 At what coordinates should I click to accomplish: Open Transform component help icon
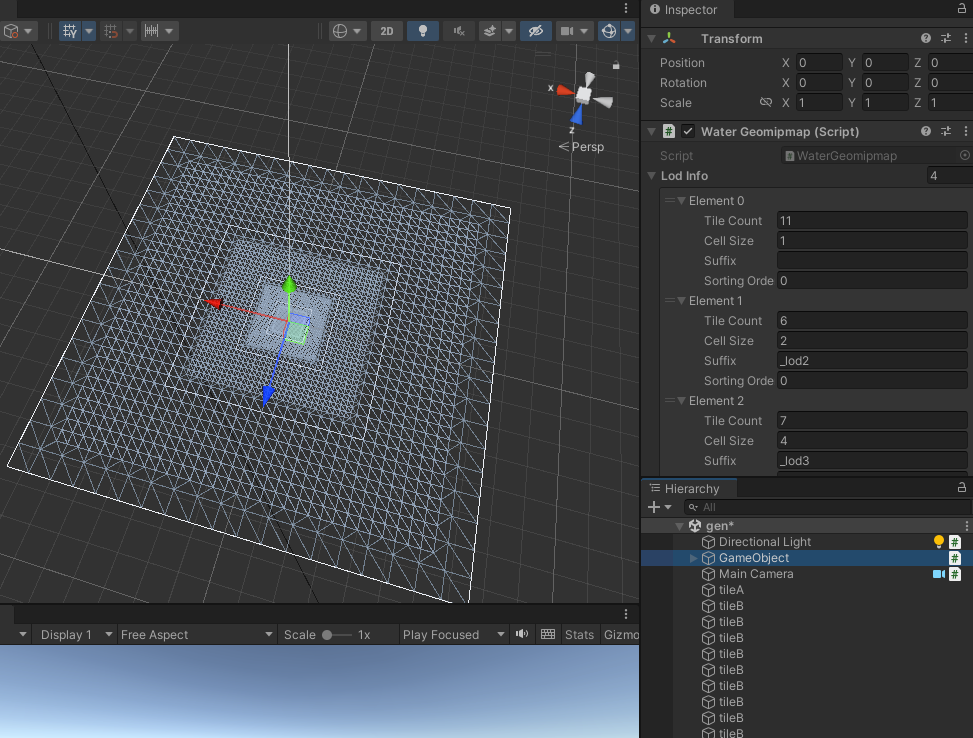pyautogui.click(x=926, y=38)
